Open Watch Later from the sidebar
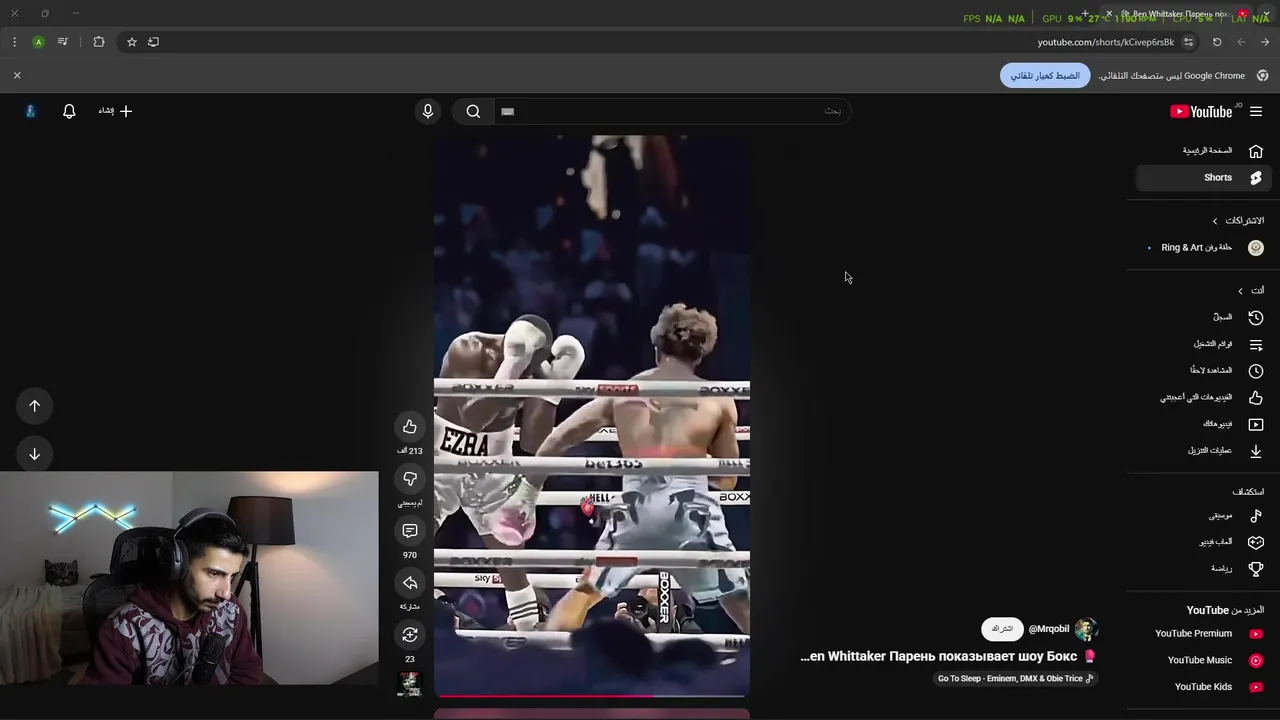The image size is (1280, 720). [1204, 371]
